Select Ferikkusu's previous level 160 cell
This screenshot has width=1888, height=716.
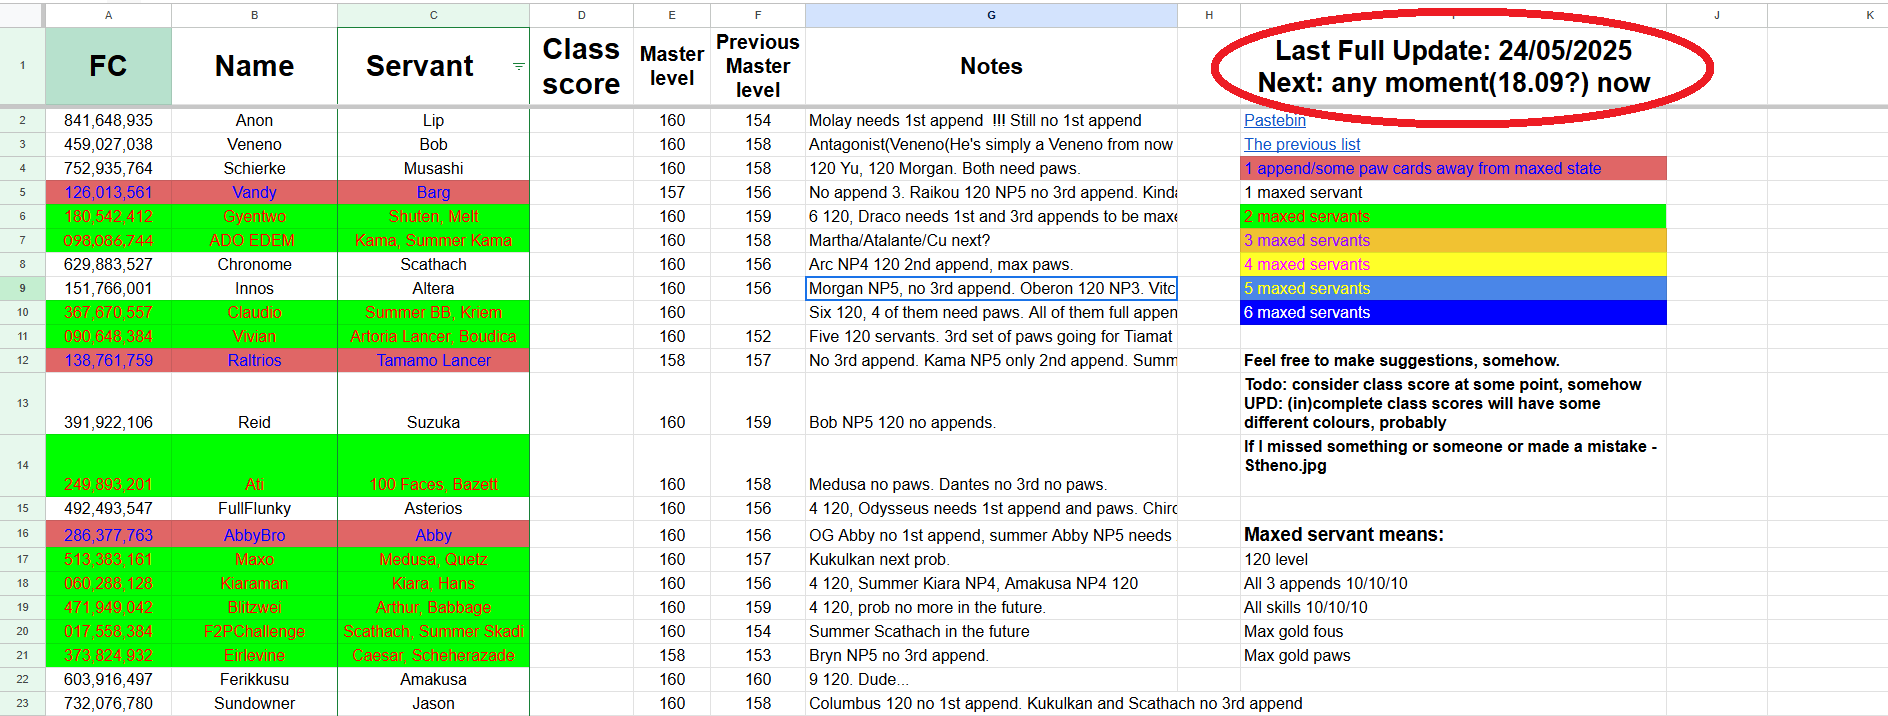(x=758, y=679)
